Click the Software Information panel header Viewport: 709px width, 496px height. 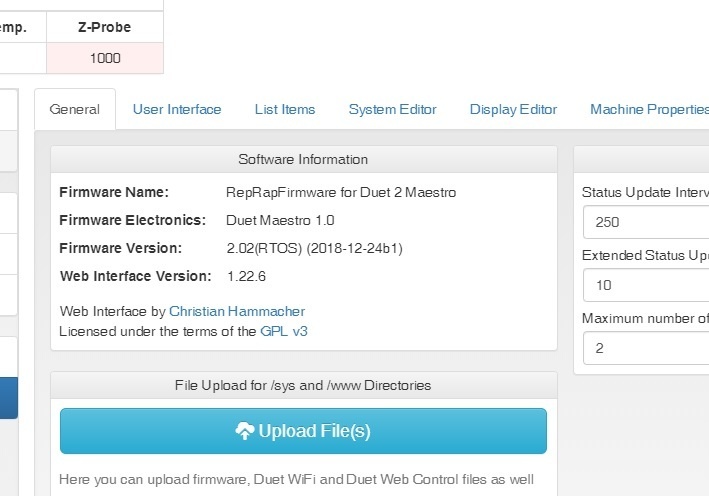(303, 159)
